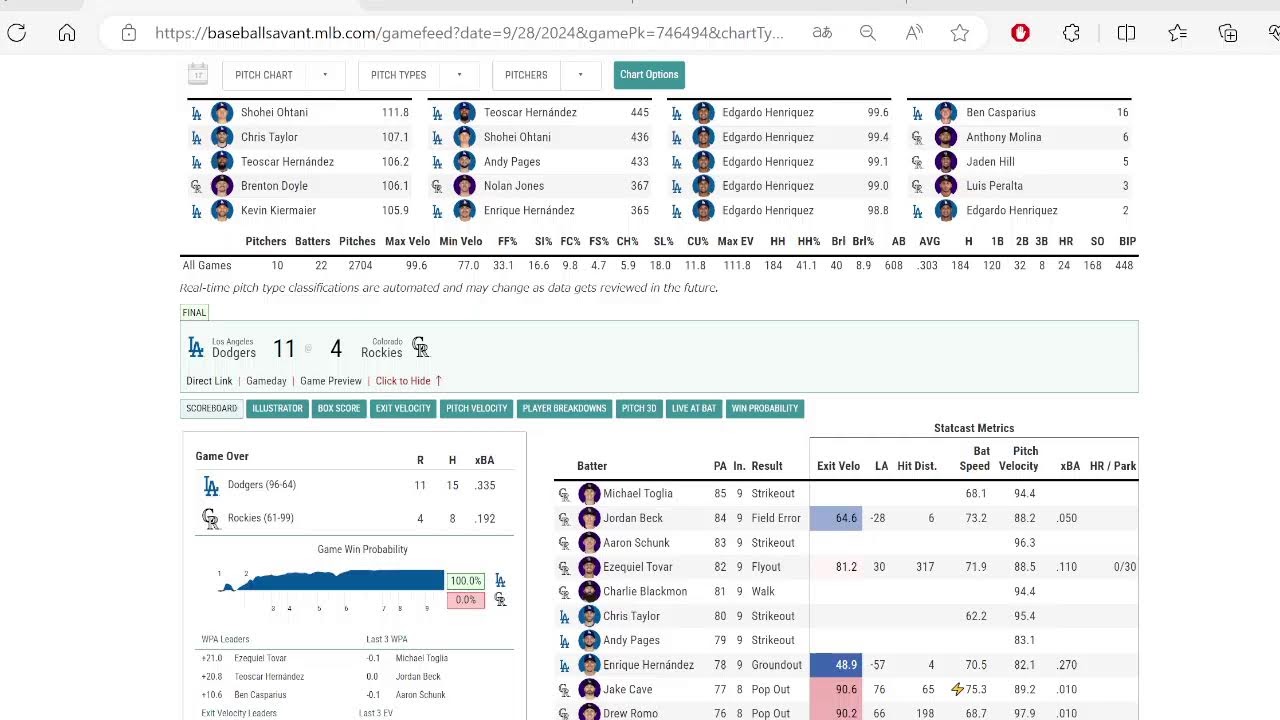This screenshot has width=1280, height=720.
Task: Click in the browser address bar URL
Action: pos(469,33)
